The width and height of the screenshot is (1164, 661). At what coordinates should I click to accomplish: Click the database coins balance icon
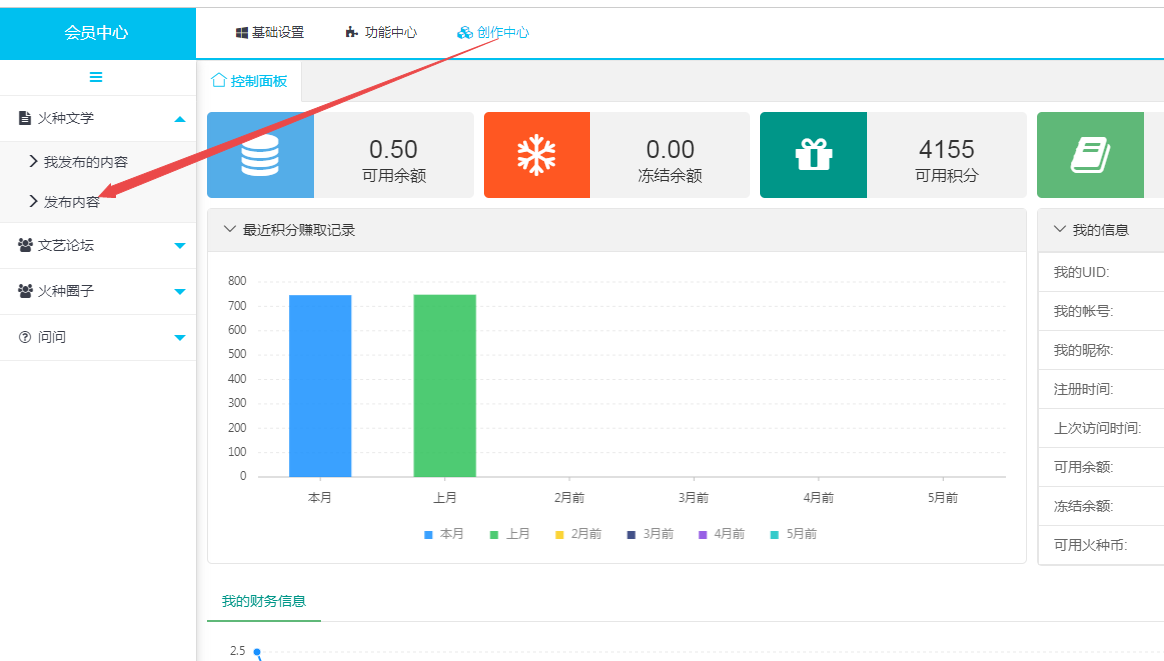tap(260, 155)
